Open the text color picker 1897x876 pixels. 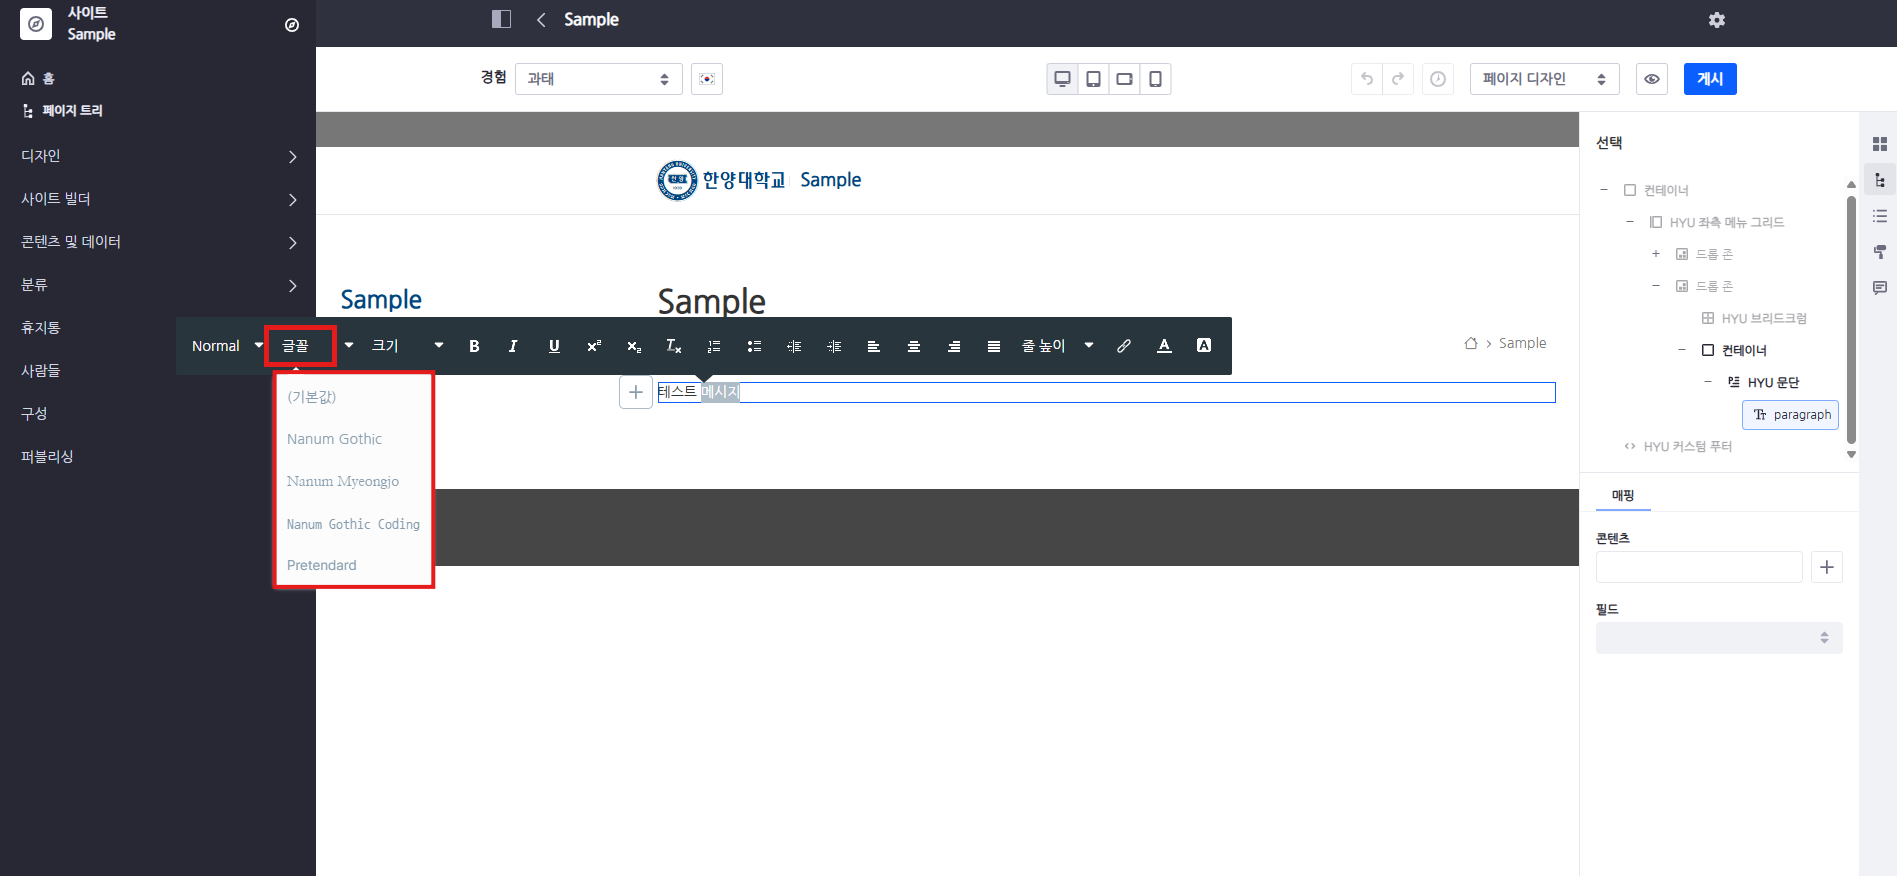coord(1164,346)
